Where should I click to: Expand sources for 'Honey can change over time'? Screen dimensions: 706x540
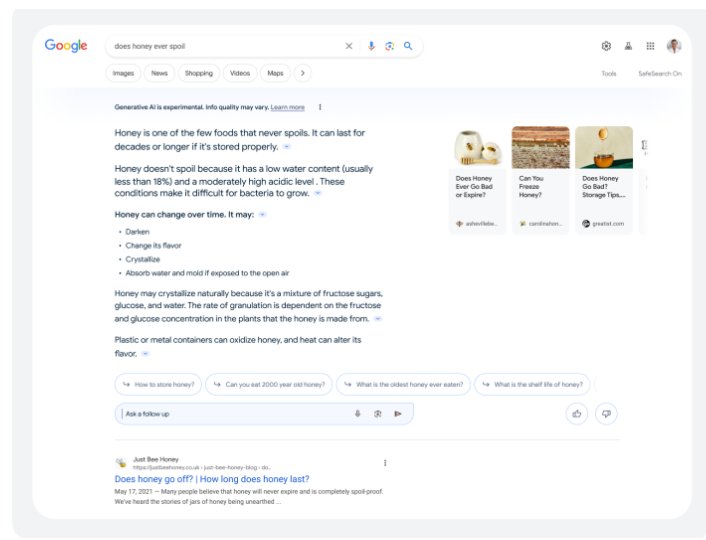(x=263, y=214)
